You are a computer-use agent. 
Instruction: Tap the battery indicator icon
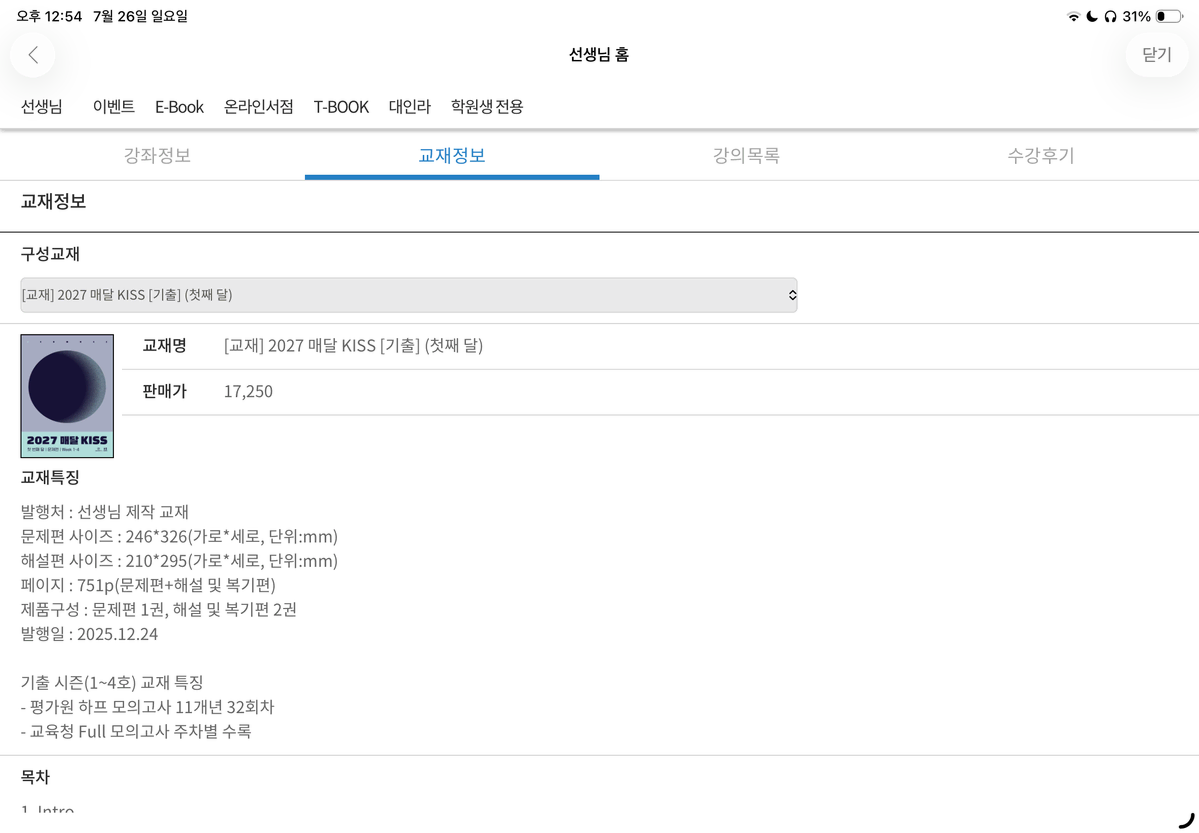[x=1170, y=16]
